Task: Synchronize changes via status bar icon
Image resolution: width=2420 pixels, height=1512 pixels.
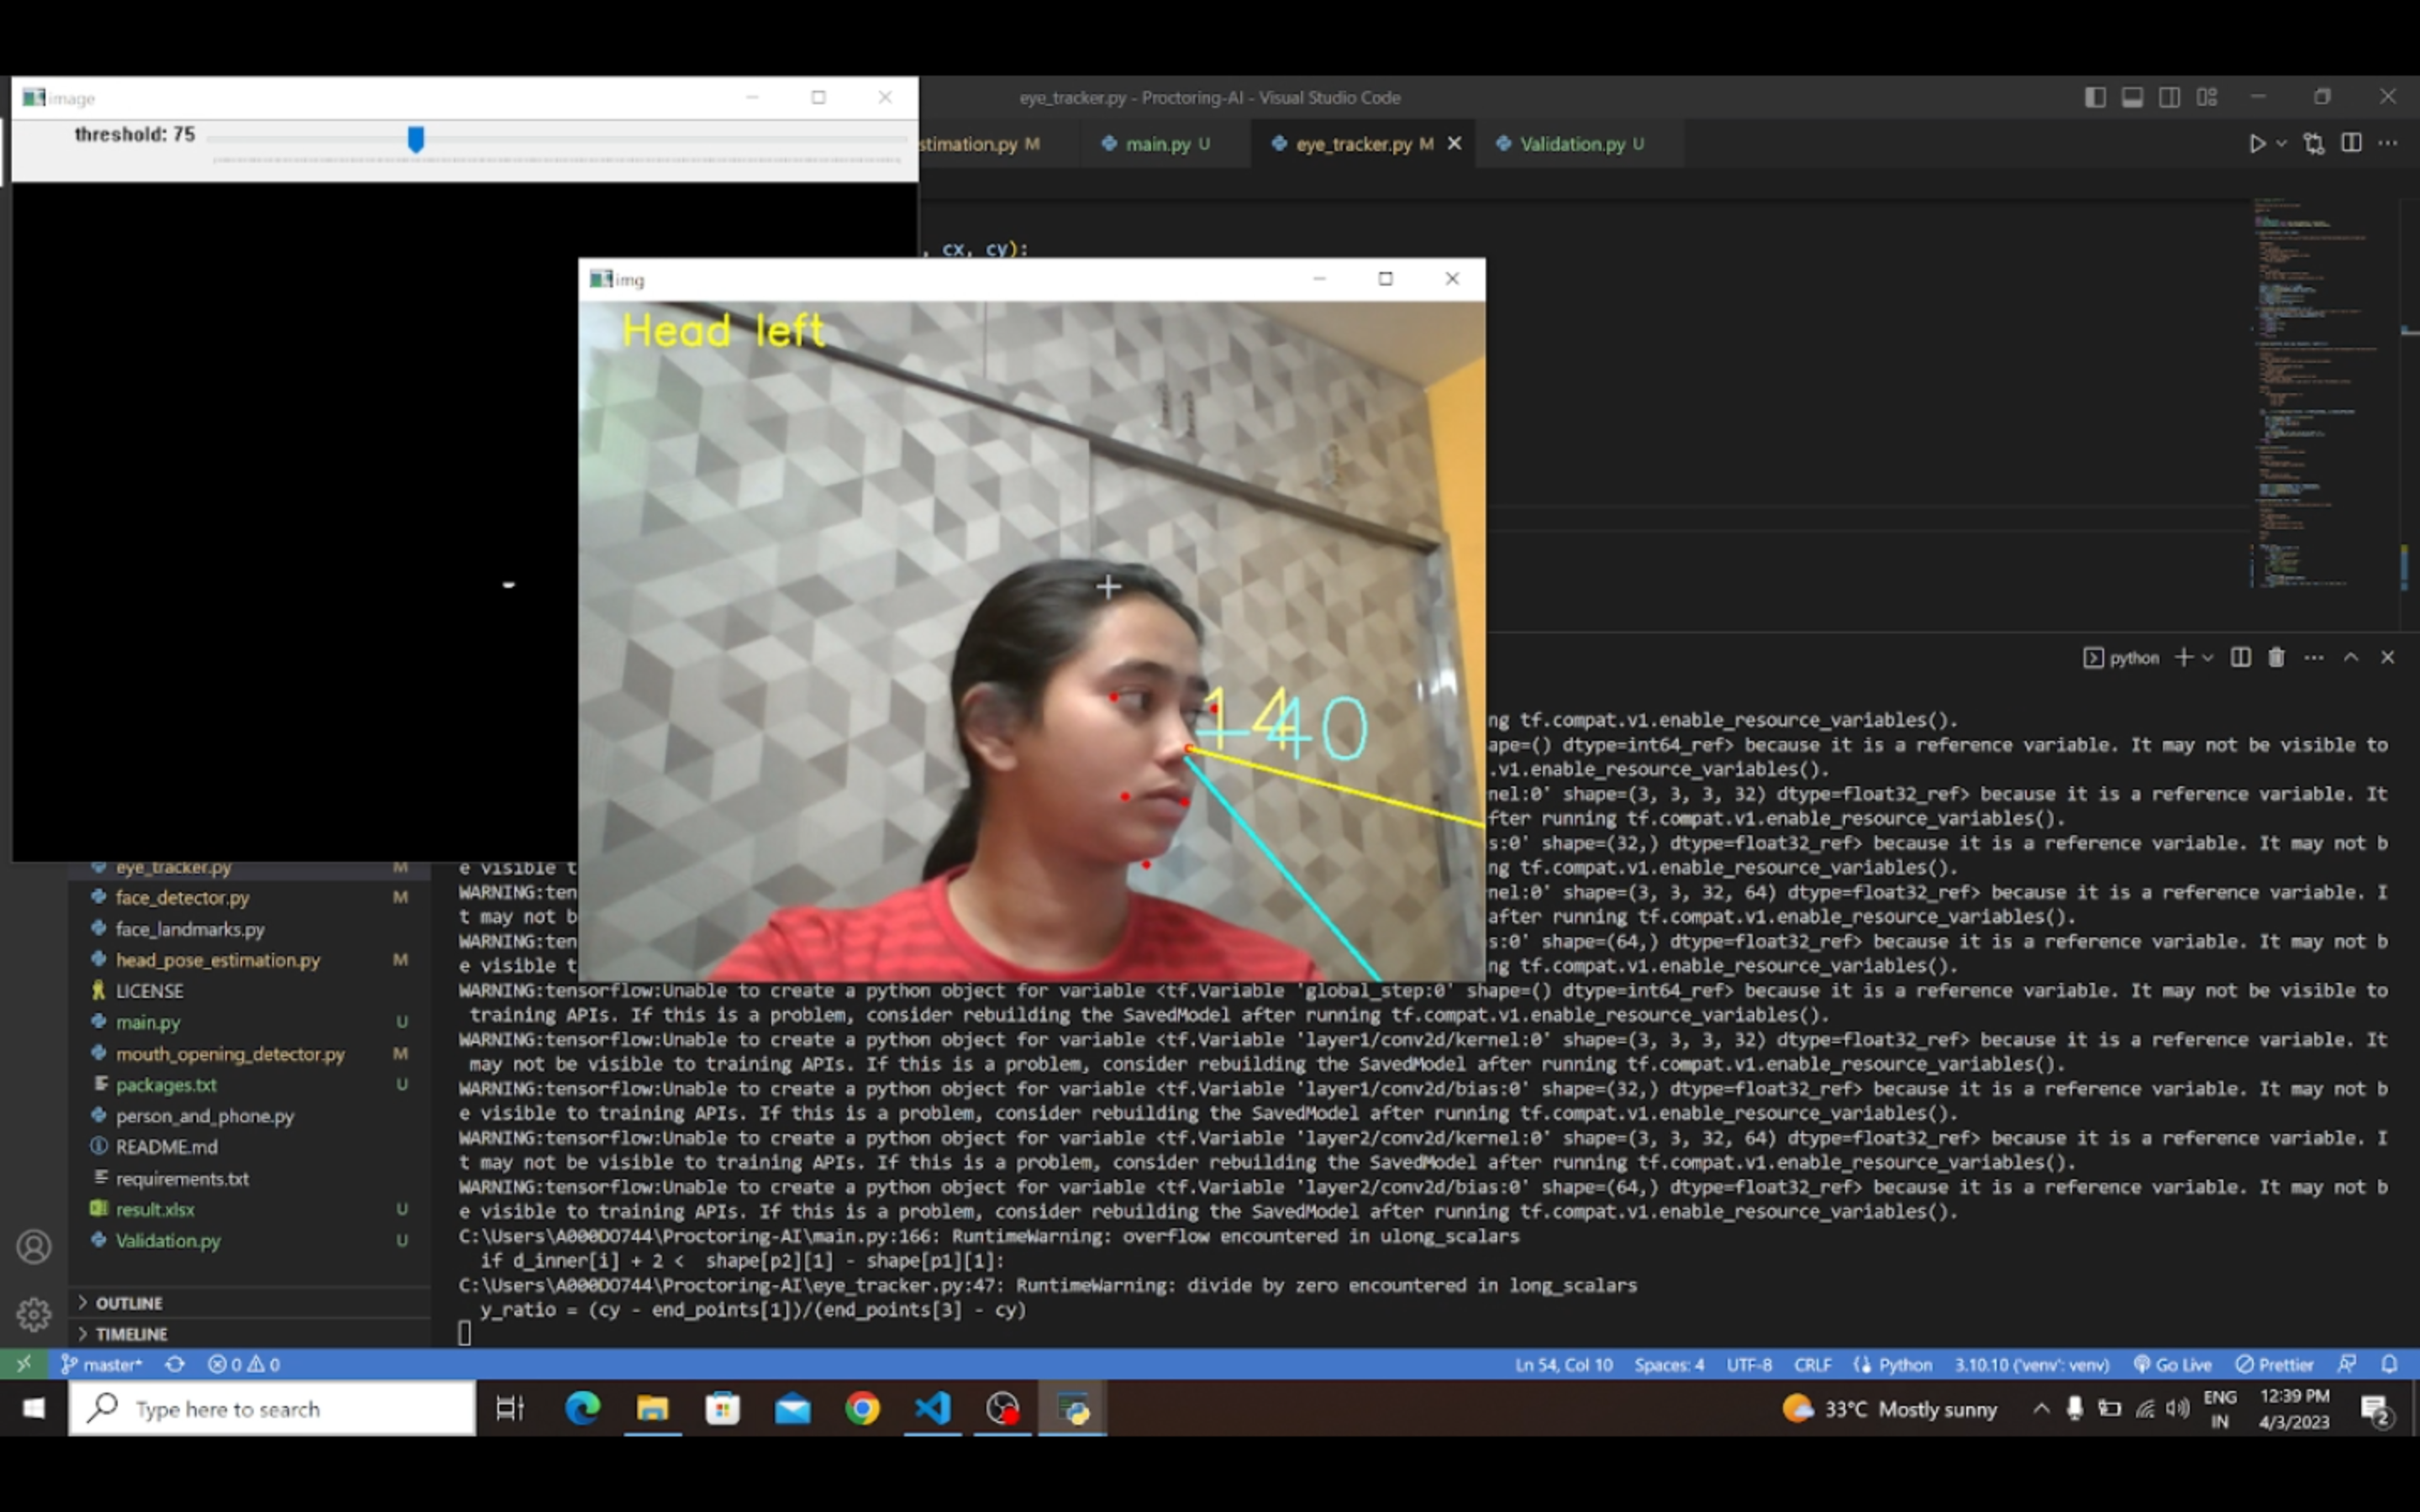Action: click(175, 1364)
